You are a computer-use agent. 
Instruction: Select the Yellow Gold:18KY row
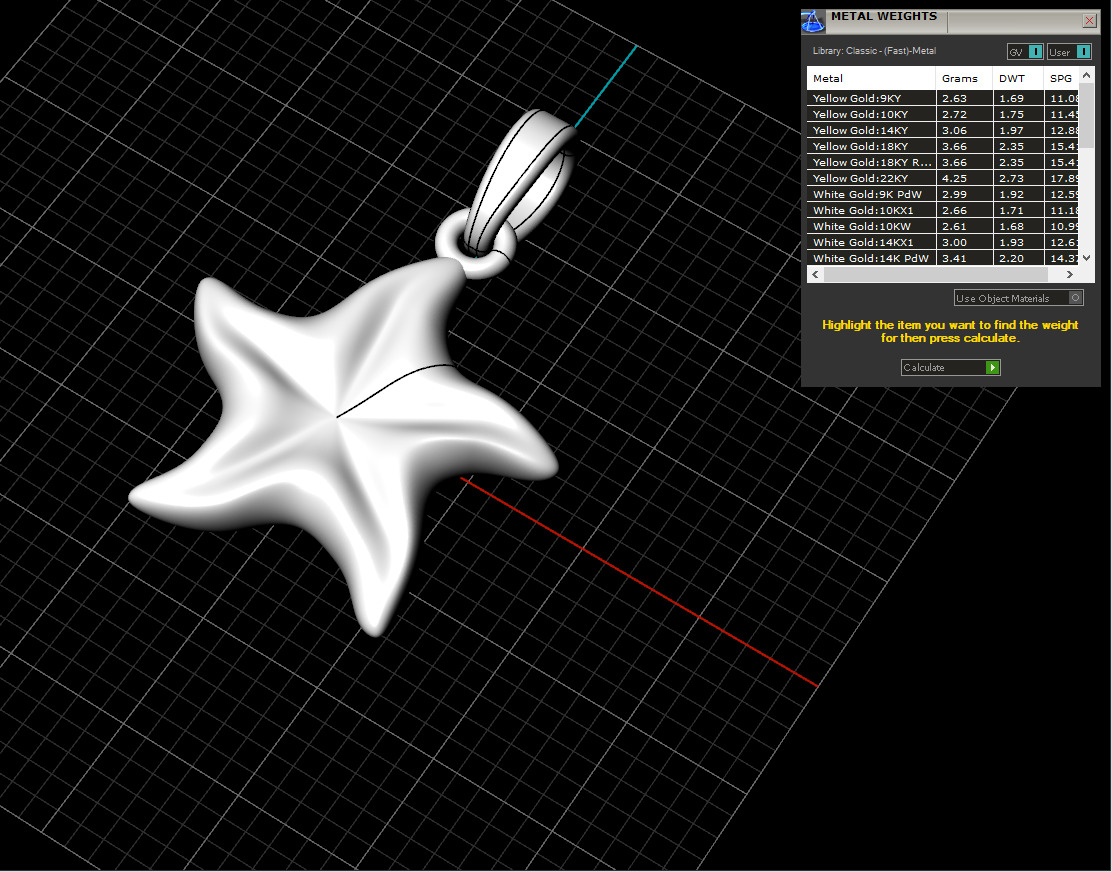(x=943, y=146)
